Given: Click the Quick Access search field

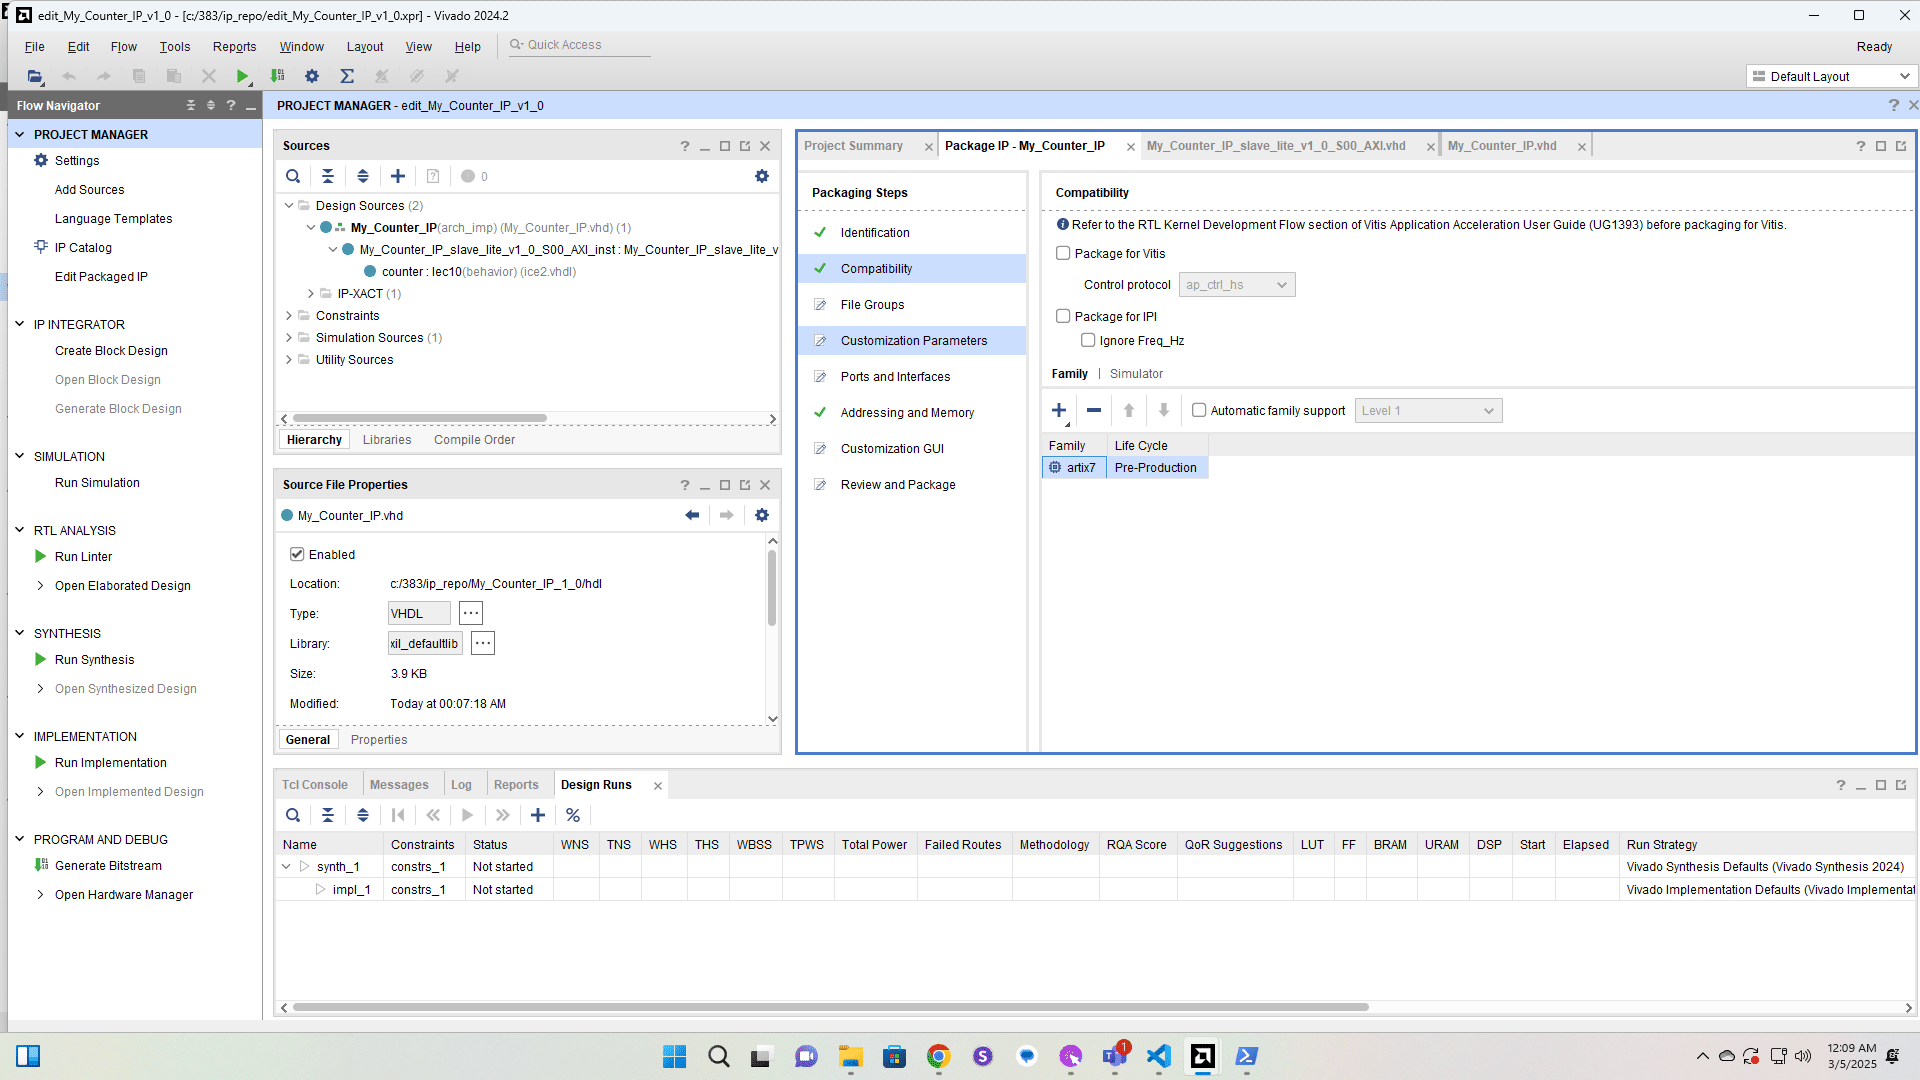Looking at the screenshot, I should pos(580,45).
